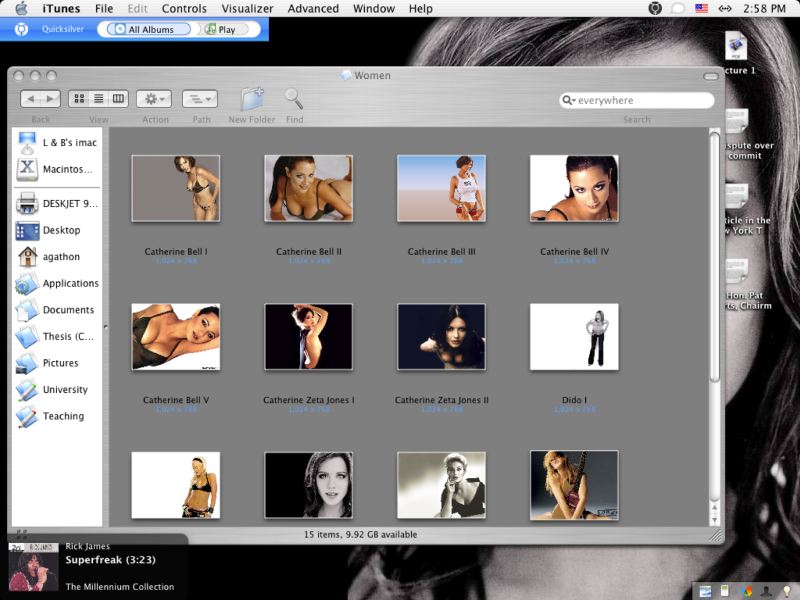
Task: Switch to column view mode
Action: (x=119, y=99)
